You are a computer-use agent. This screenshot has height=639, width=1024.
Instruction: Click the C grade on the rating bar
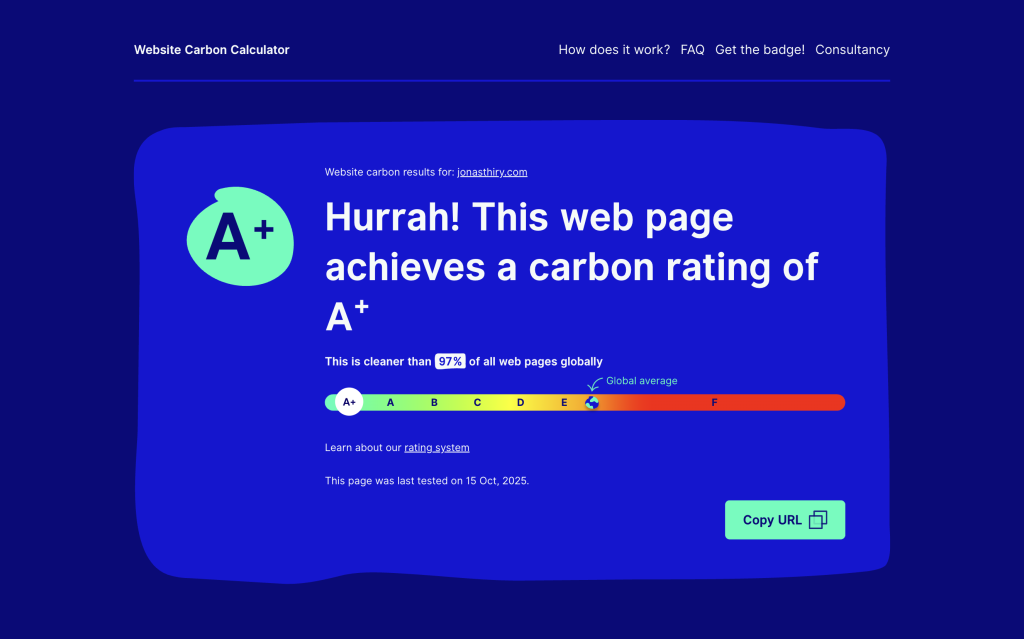coord(477,402)
